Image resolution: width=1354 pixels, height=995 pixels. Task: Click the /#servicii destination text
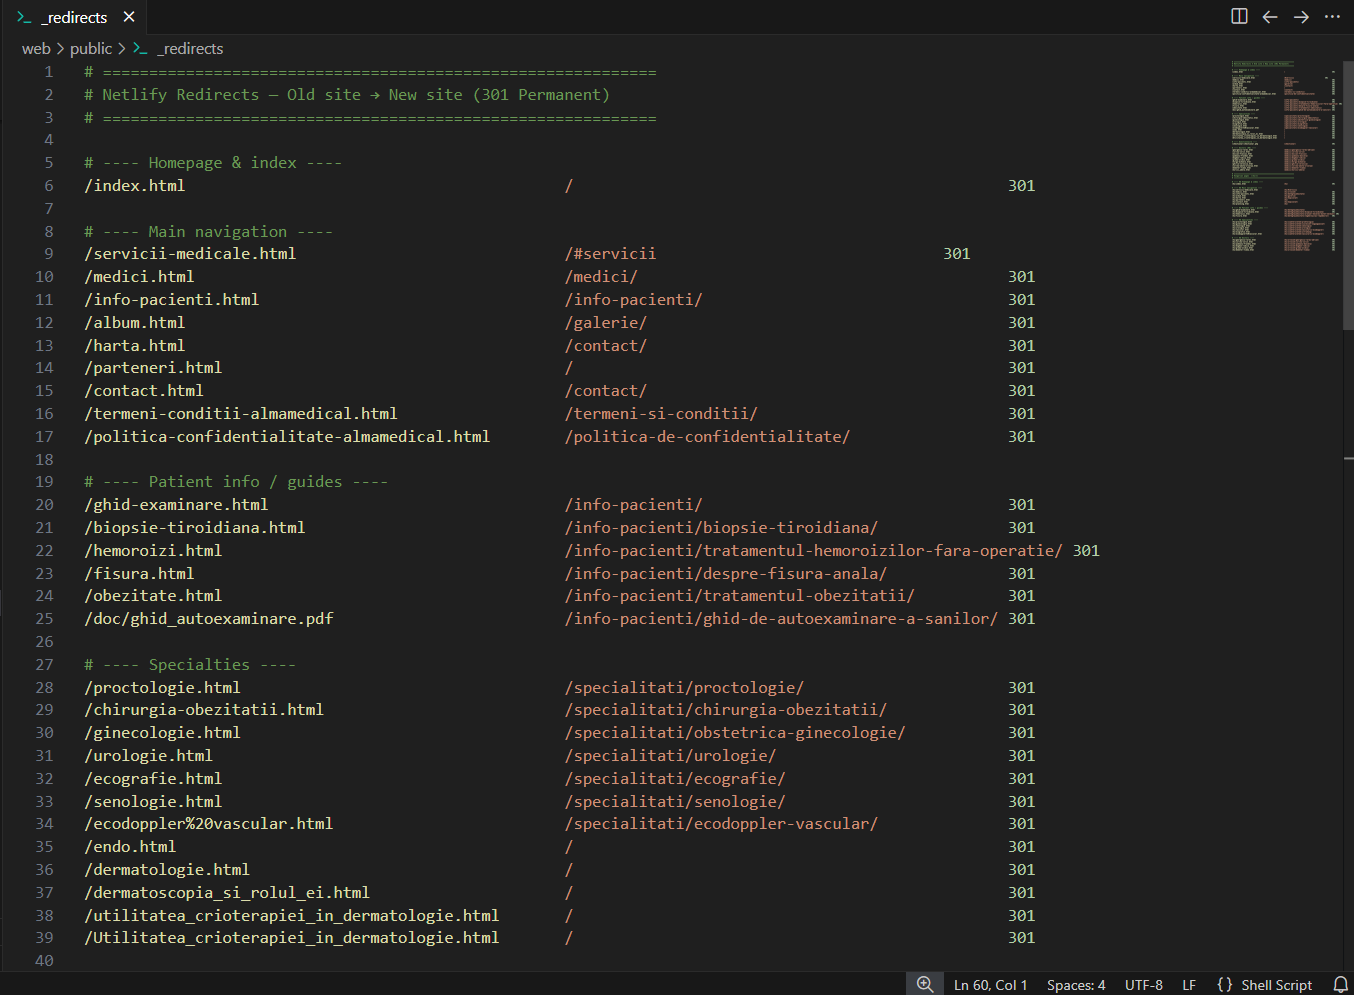[610, 254]
